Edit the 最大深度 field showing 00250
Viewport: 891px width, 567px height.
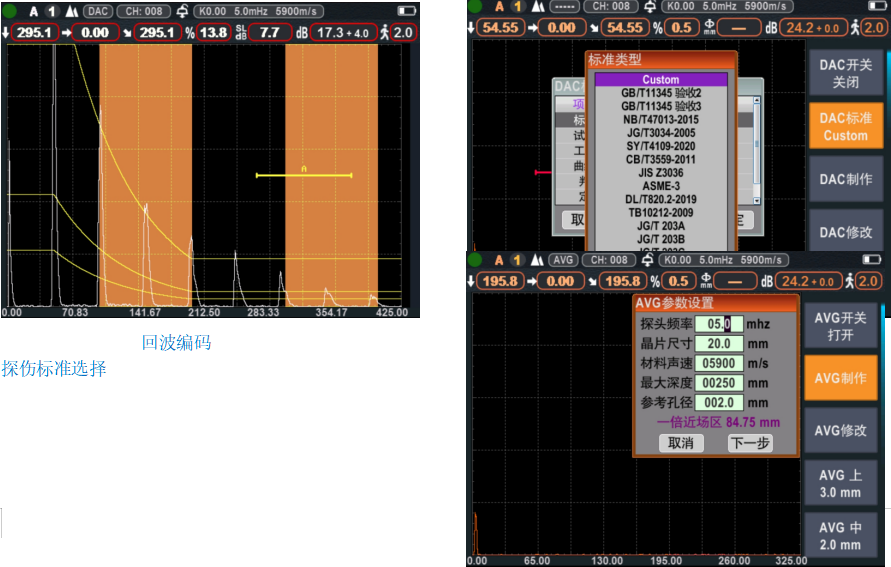point(719,383)
